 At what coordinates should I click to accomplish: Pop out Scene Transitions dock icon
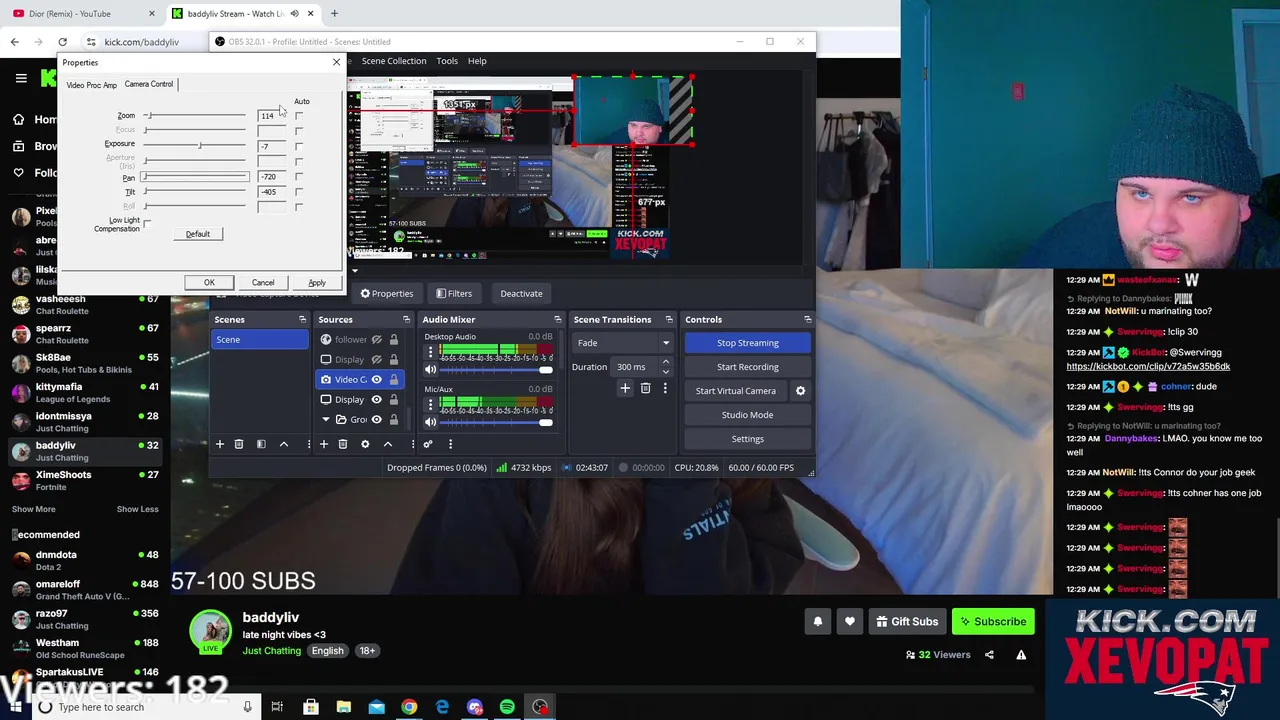669,320
